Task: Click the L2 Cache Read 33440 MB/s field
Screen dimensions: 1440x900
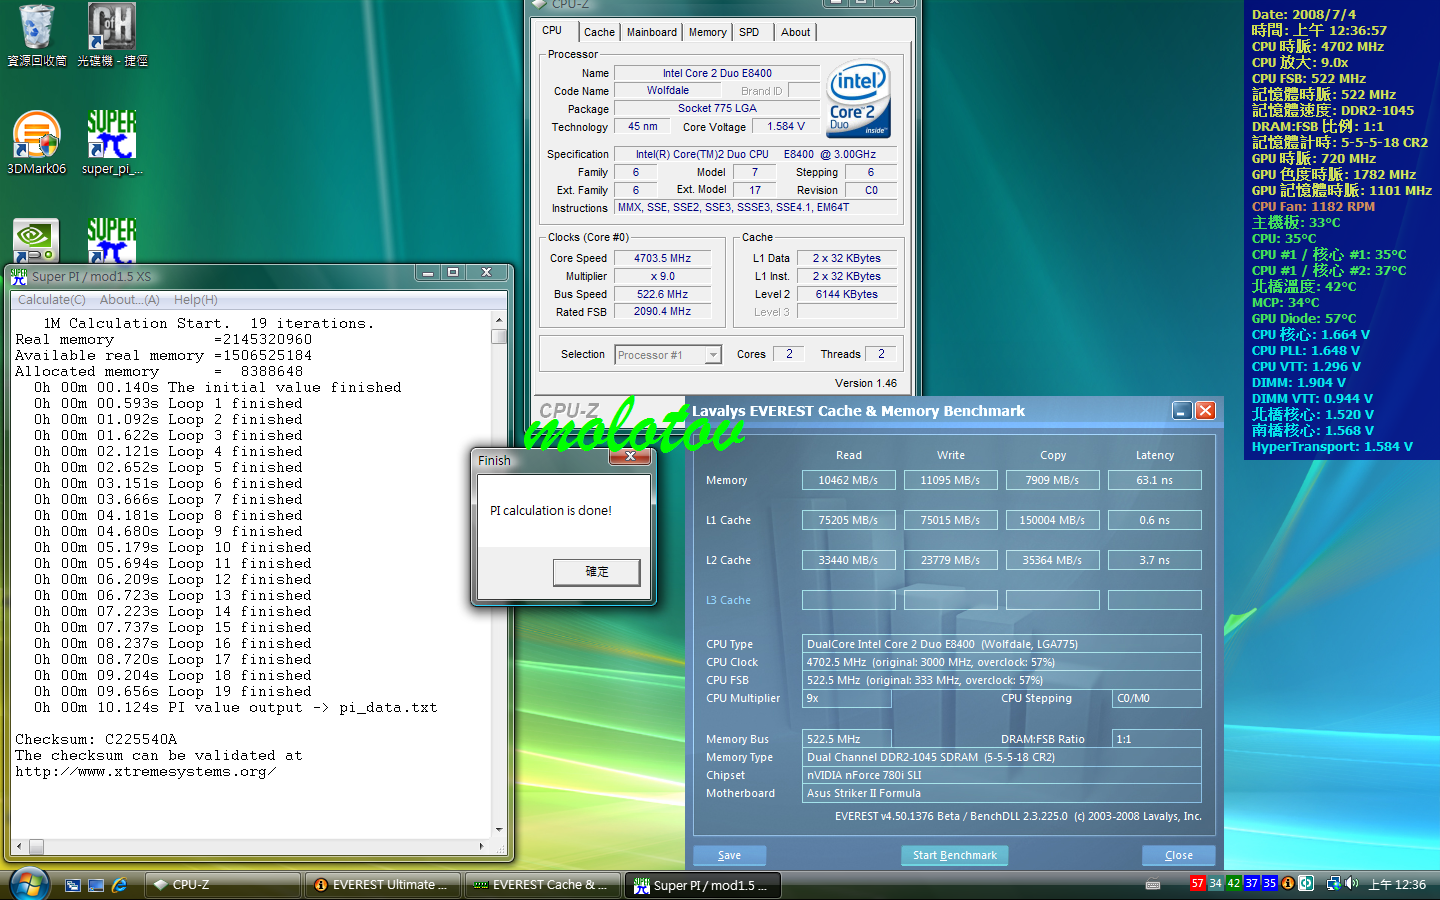Action: 849,560
